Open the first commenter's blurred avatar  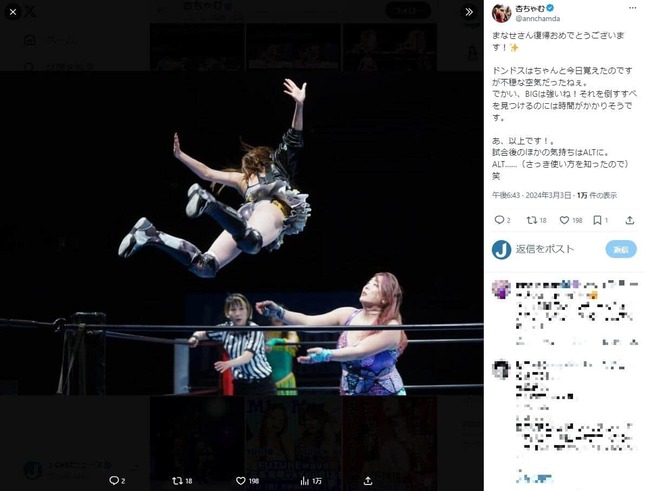tap(501, 290)
